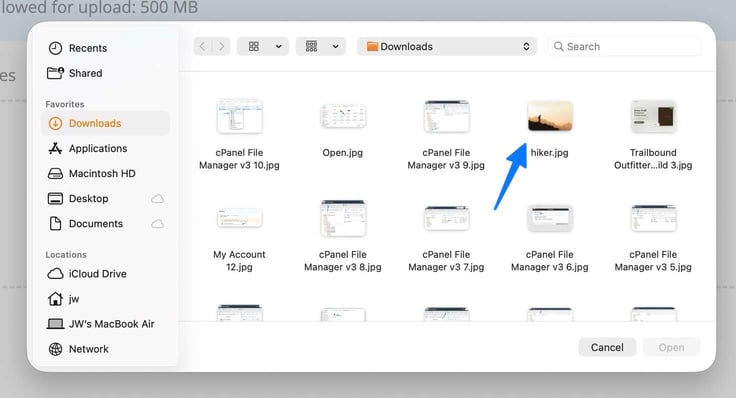The width and height of the screenshot is (736, 398).
Task: Select Macintosh HD in sidebar
Action: click(x=106, y=174)
